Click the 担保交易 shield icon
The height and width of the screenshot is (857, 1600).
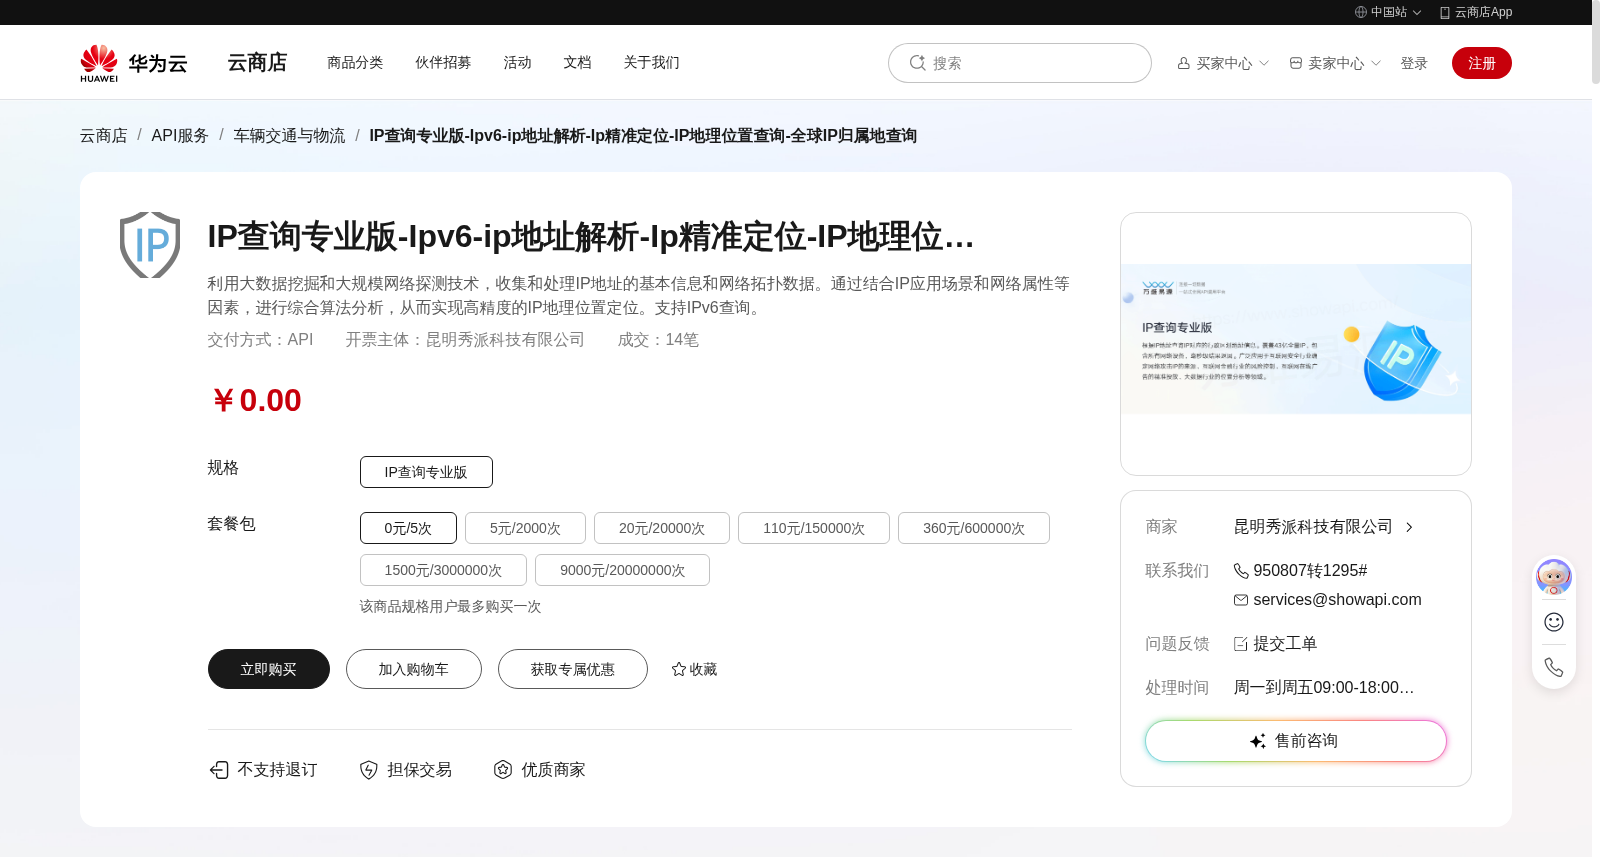coord(369,770)
